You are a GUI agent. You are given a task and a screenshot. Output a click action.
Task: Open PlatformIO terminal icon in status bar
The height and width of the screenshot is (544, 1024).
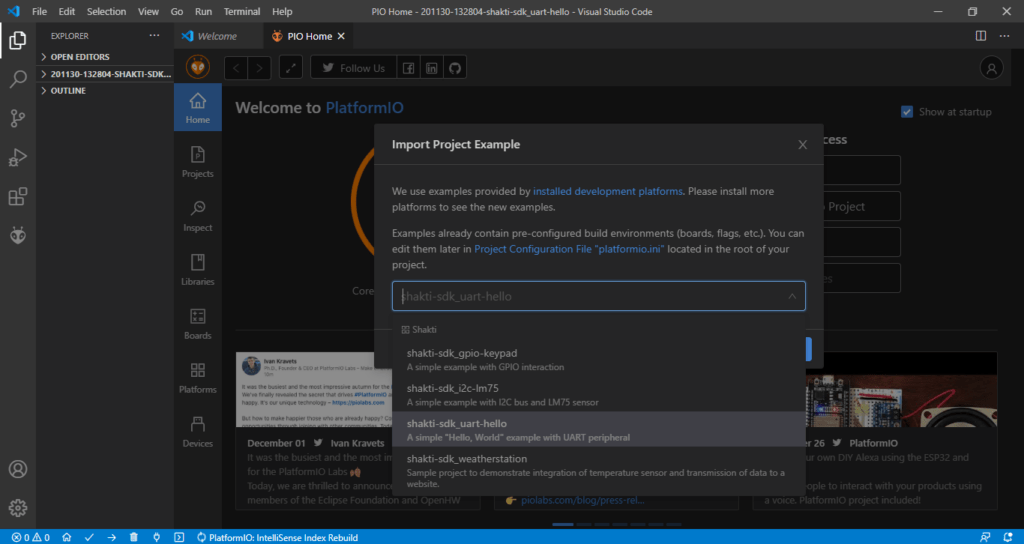pos(179,537)
